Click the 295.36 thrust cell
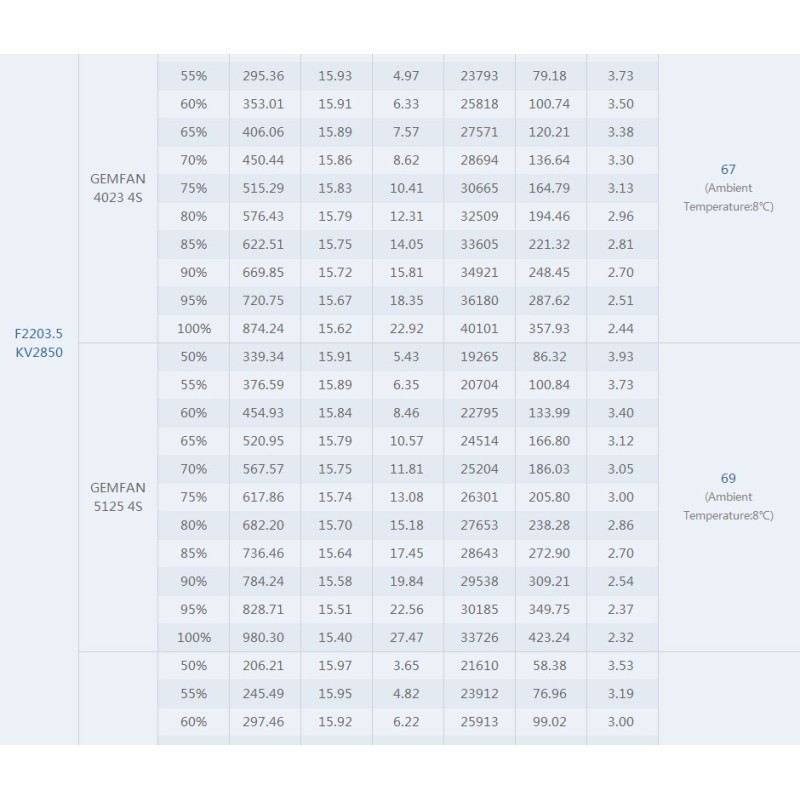 tap(263, 76)
